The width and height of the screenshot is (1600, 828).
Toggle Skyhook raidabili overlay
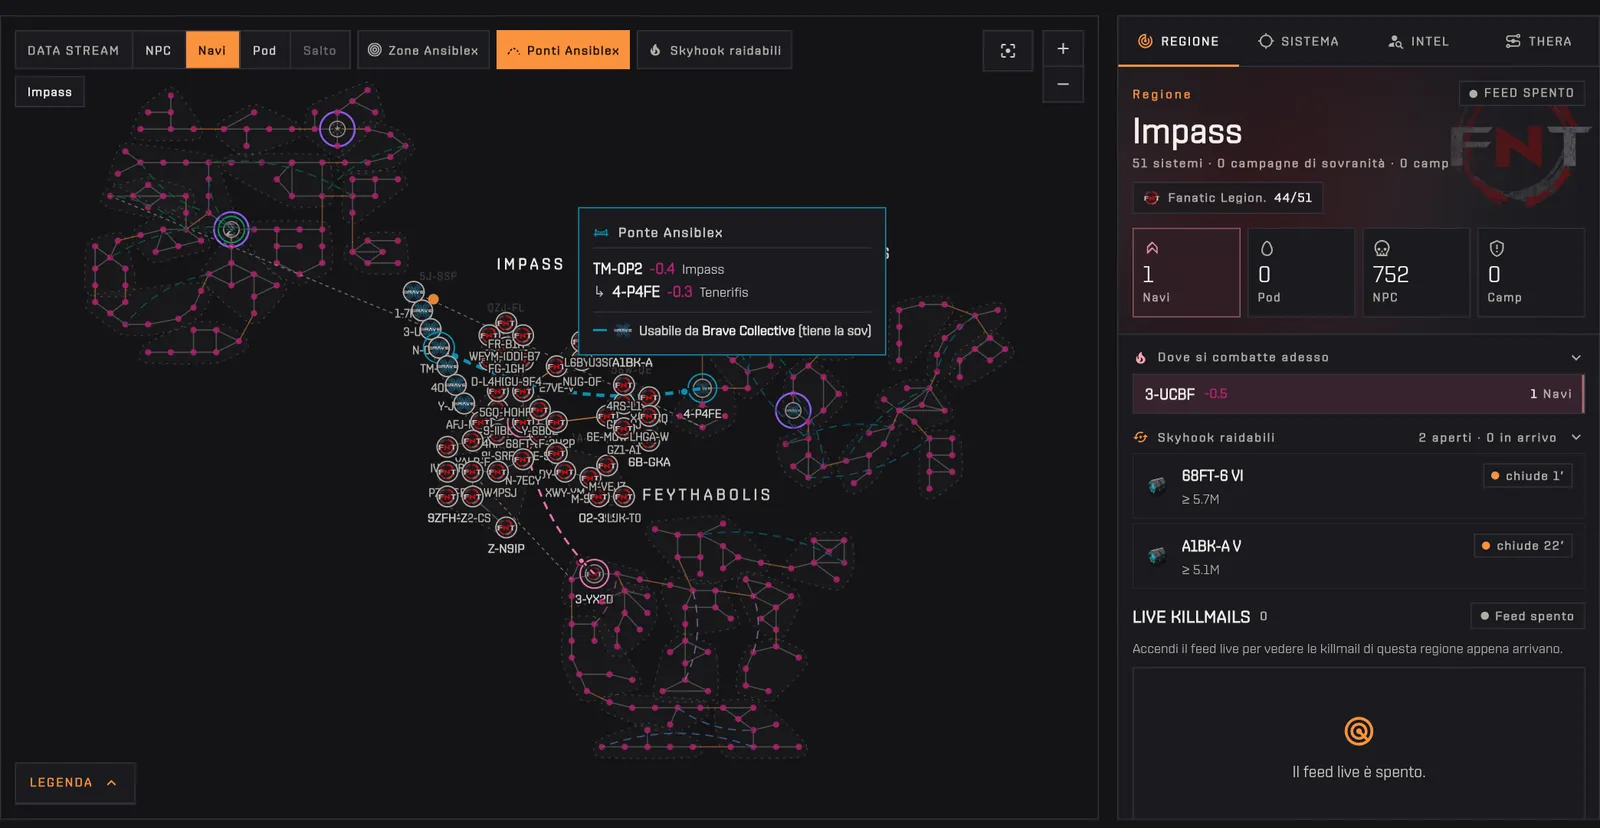pyautogui.click(x=714, y=50)
